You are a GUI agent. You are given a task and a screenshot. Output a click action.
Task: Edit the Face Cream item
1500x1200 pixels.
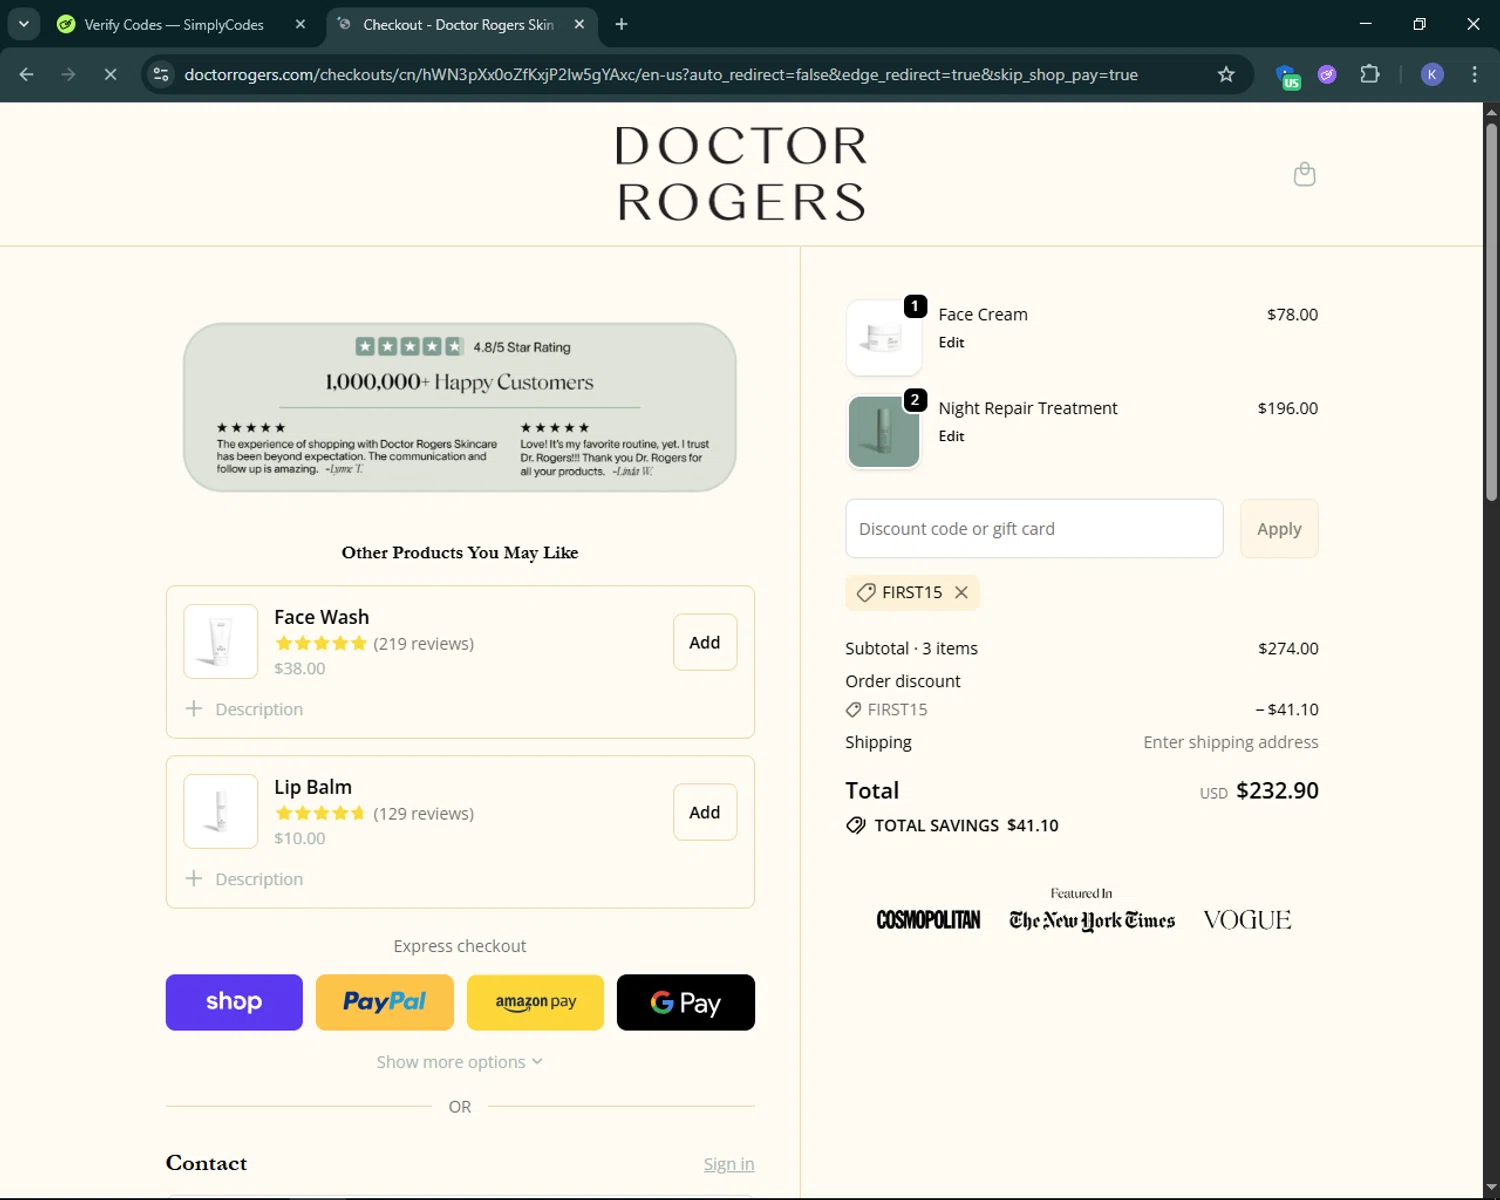click(x=951, y=342)
